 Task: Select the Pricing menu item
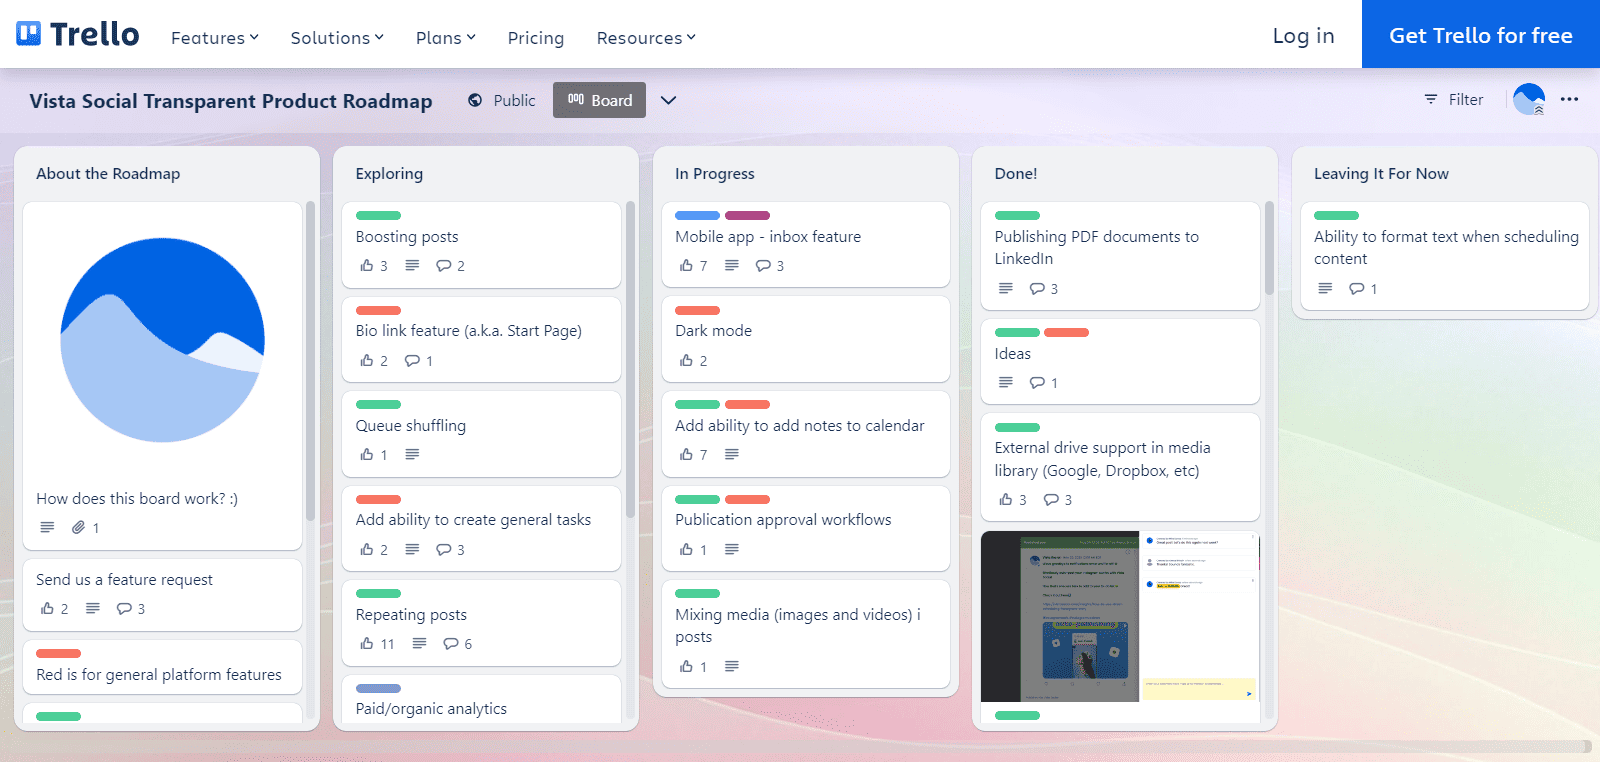[x=536, y=38]
